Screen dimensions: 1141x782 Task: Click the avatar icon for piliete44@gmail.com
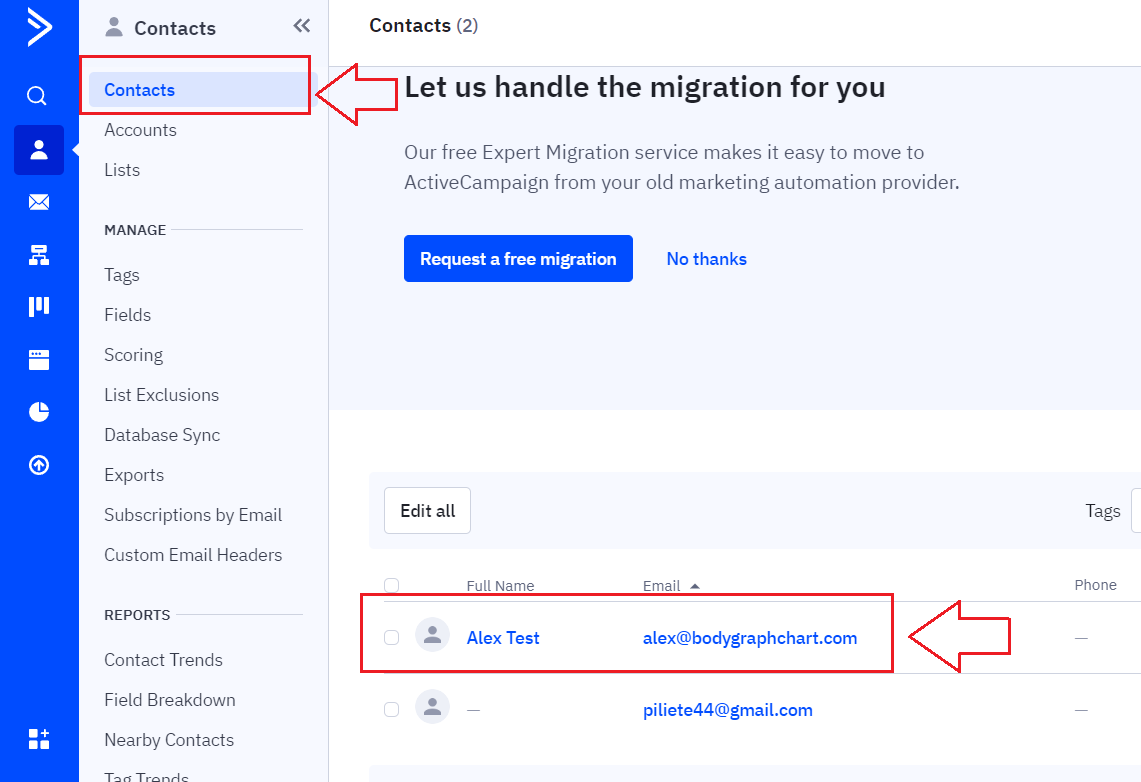click(x=432, y=706)
